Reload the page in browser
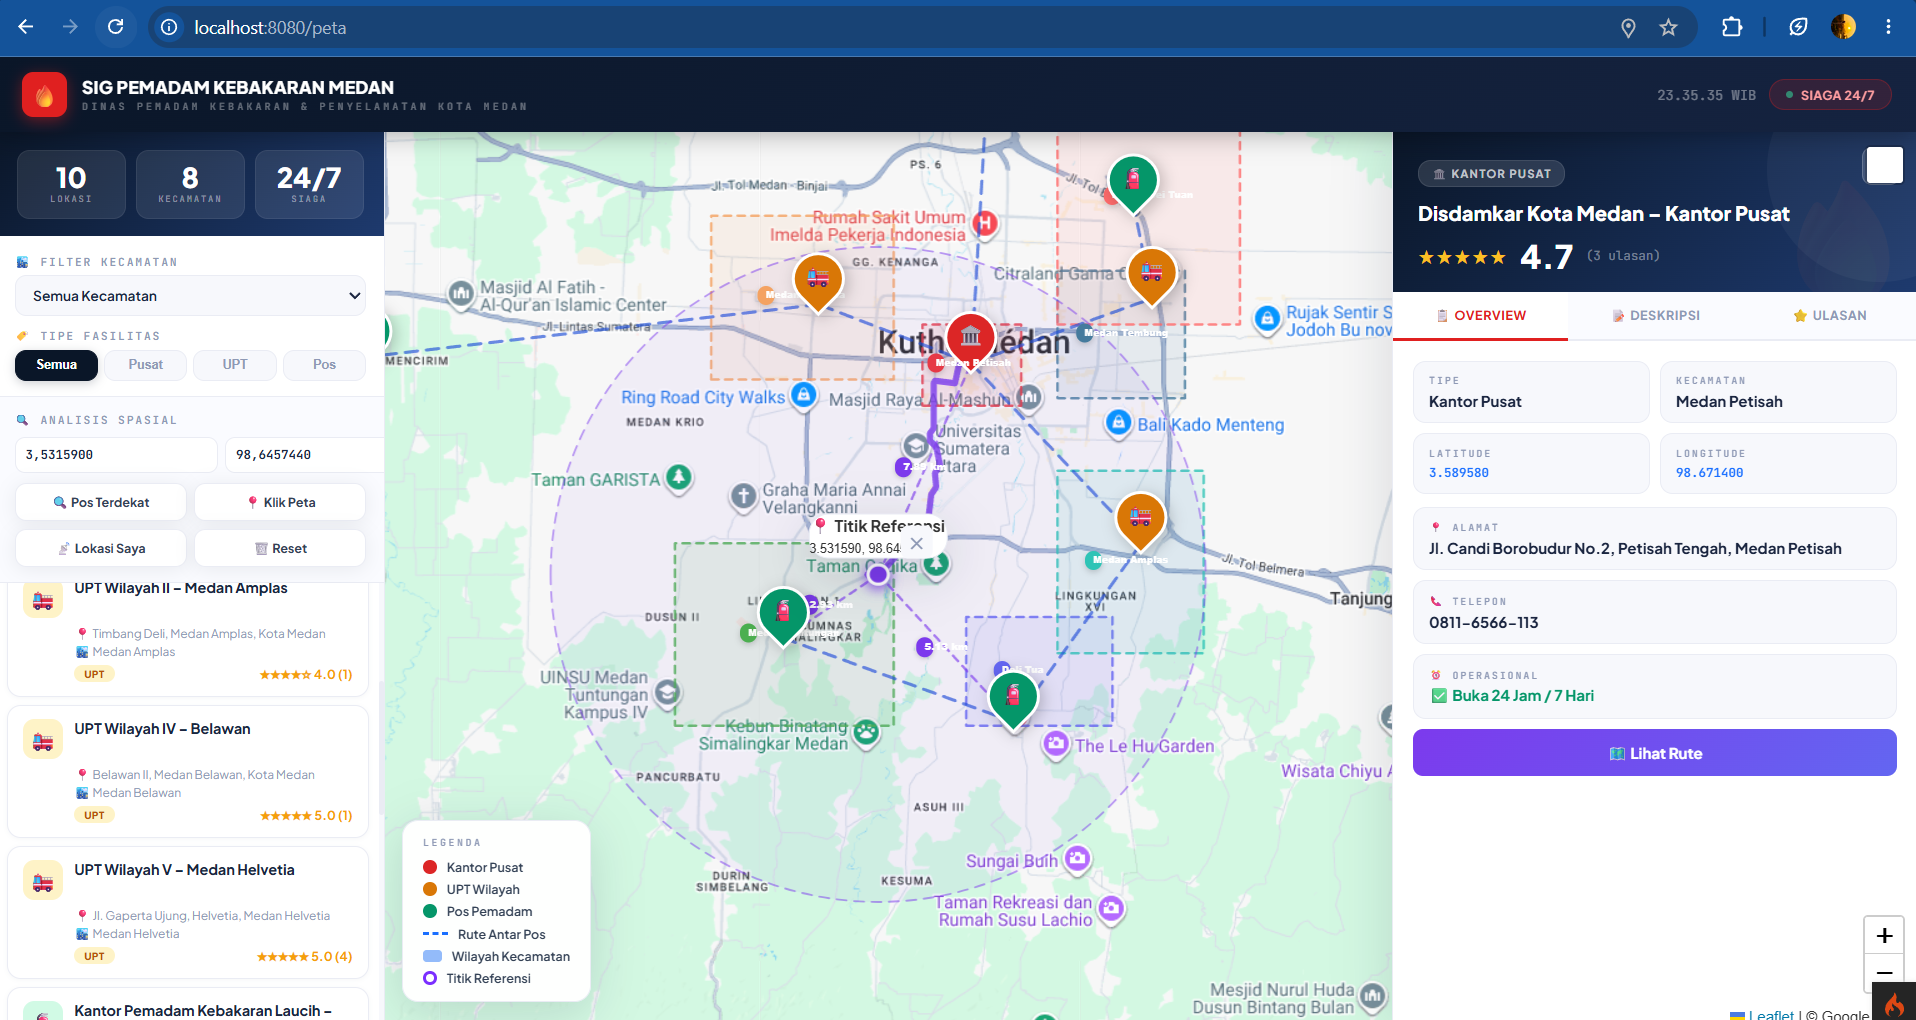 pos(116,27)
